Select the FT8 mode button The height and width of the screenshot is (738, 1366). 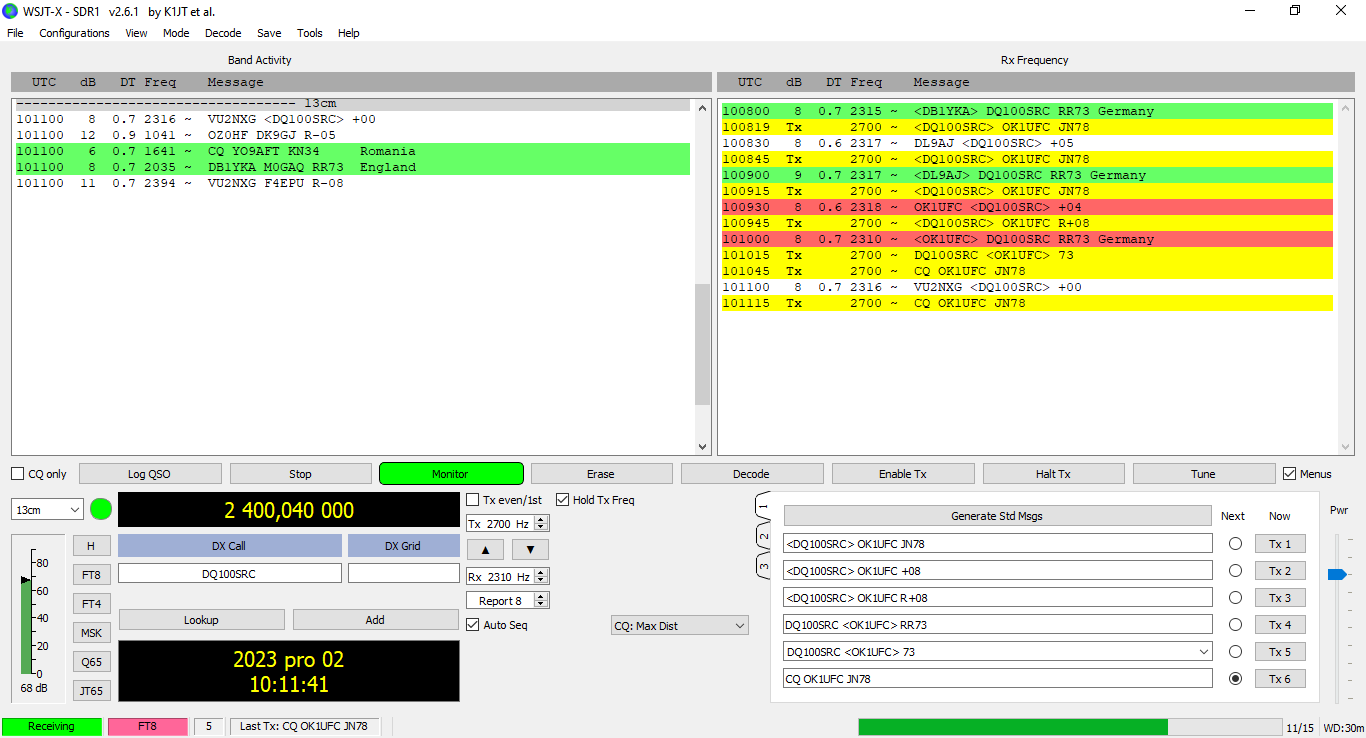click(91, 575)
